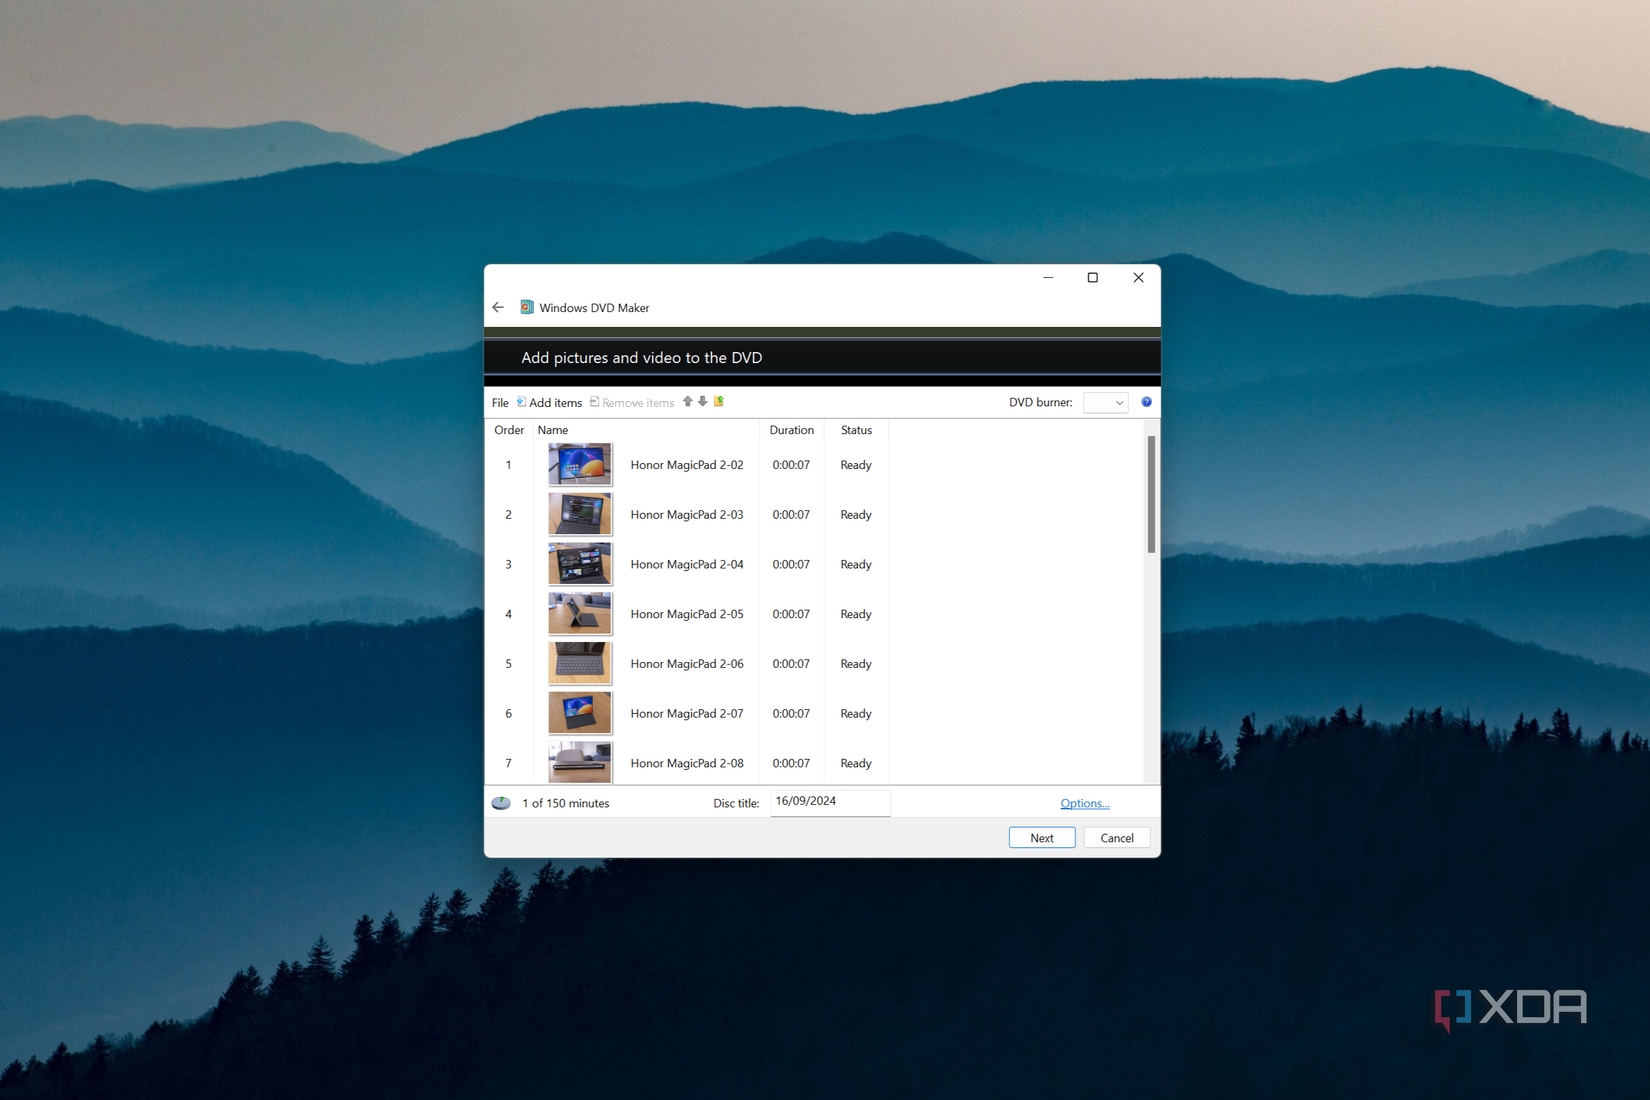
Task: Move selected item up using arrow icon
Action: [x=687, y=401]
